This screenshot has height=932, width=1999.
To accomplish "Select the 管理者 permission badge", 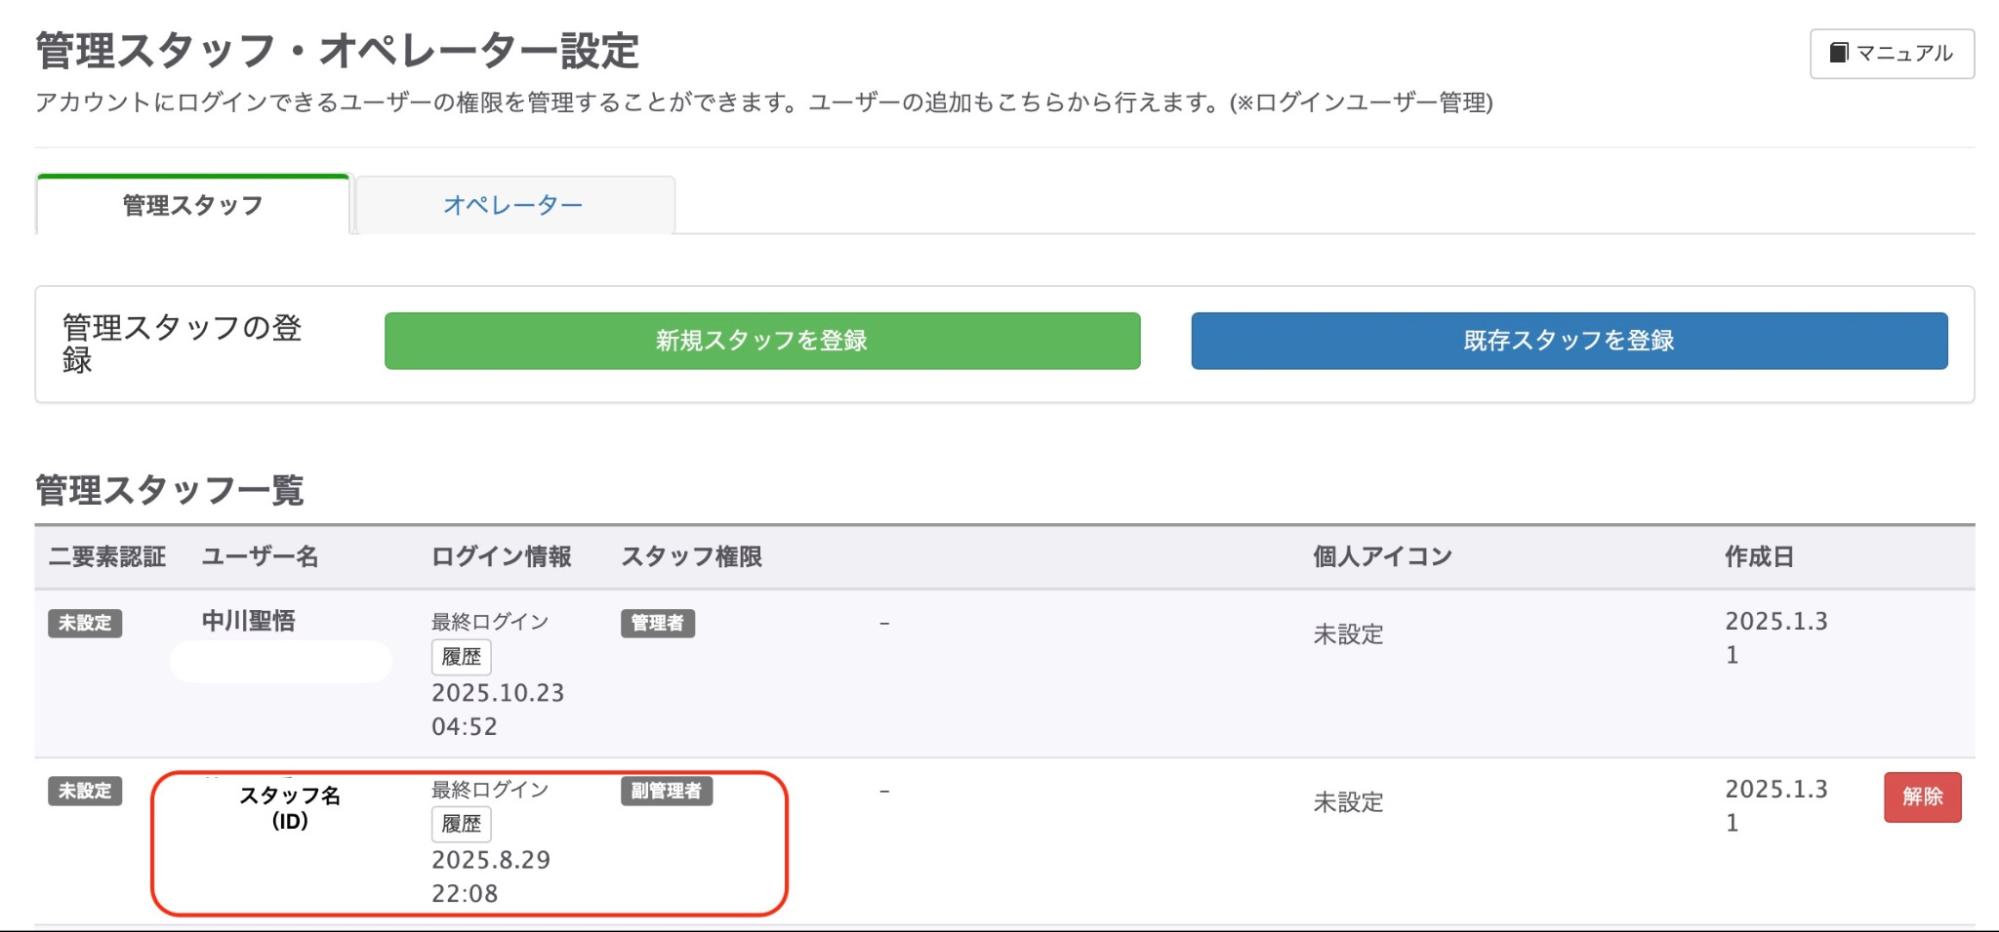I will coord(657,623).
